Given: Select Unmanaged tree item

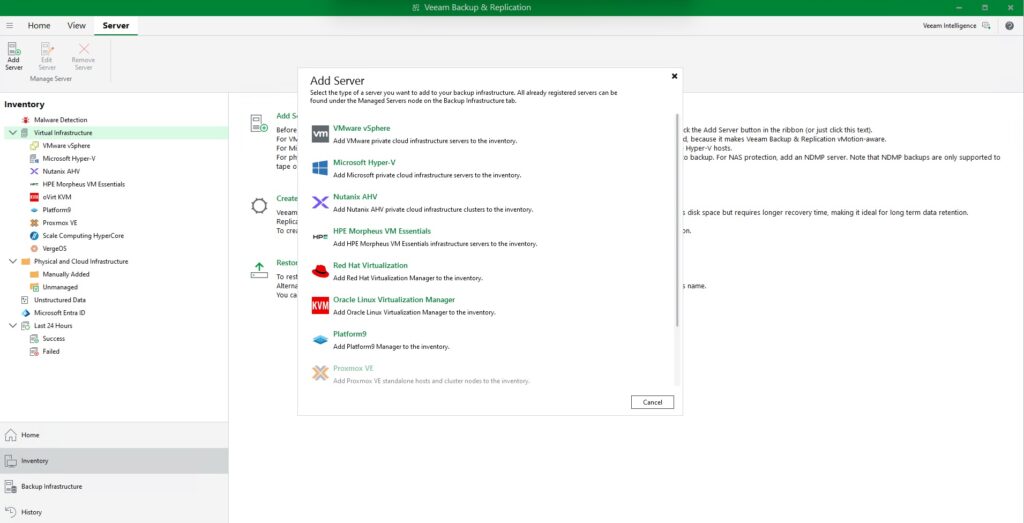Looking at the screenshot, I should click(x=60, y=287).
